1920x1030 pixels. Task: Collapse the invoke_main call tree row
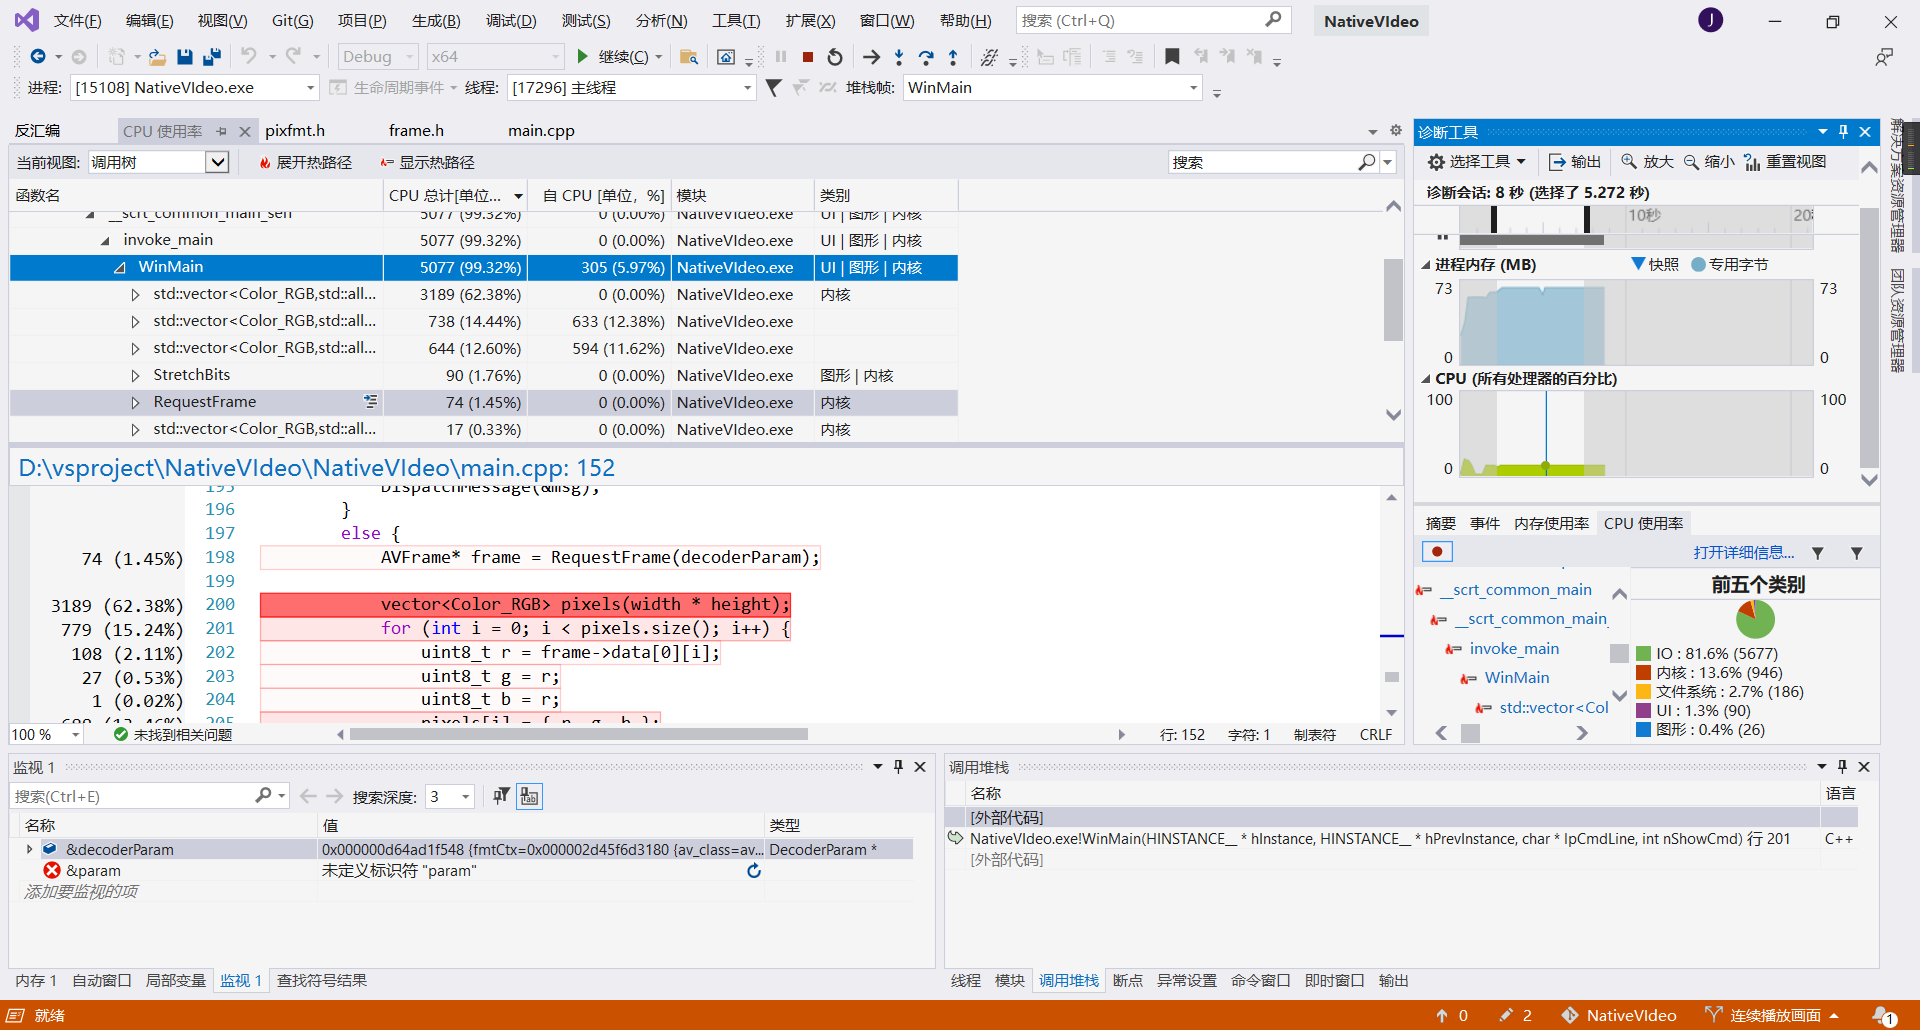click(x=105, y=241)
